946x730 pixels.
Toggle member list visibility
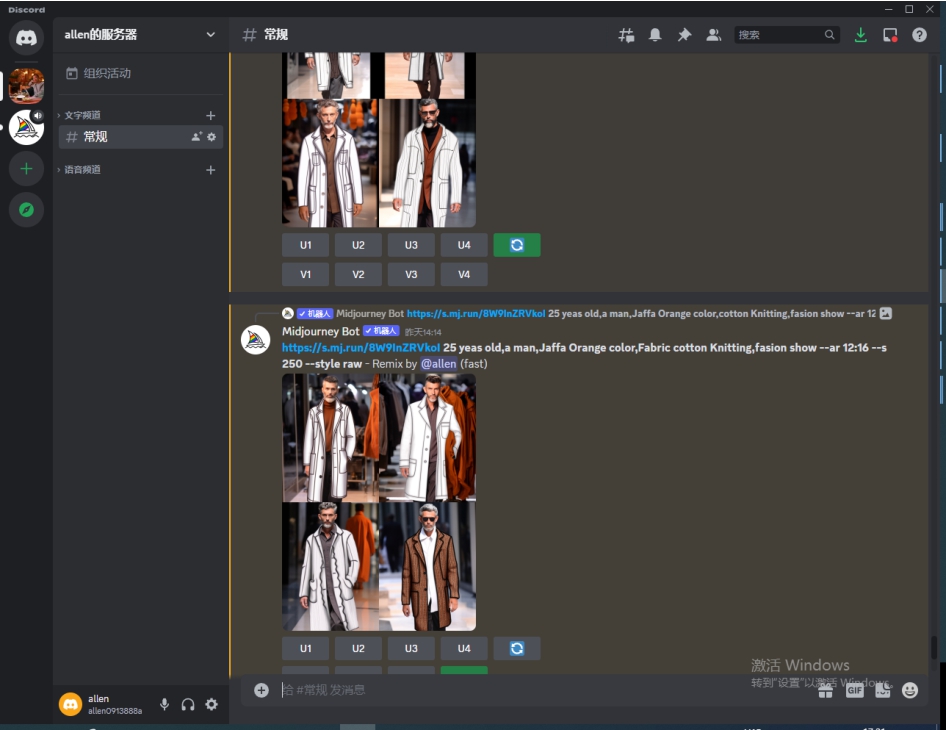713,35
